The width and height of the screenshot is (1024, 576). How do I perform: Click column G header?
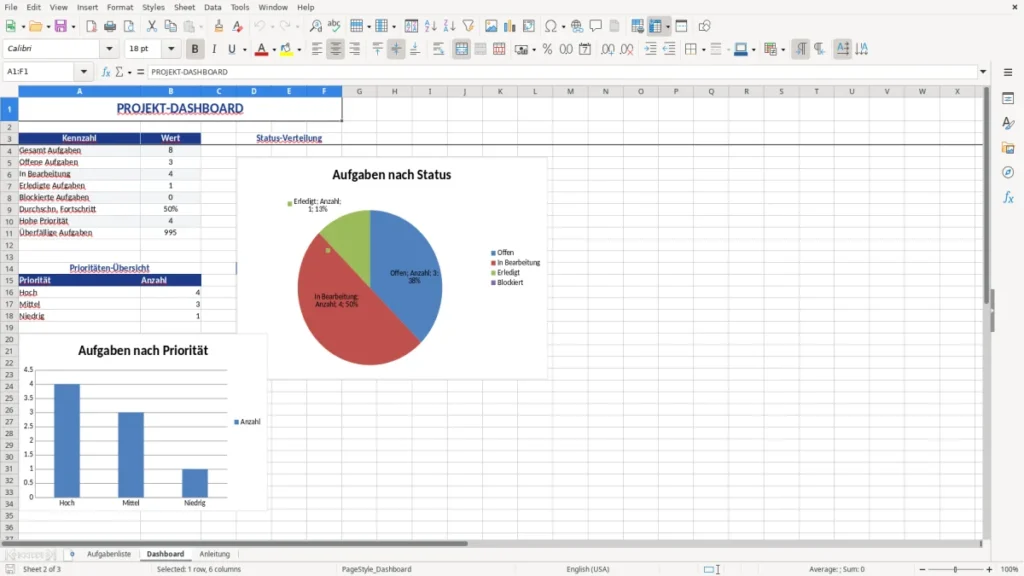coord(359,91)
